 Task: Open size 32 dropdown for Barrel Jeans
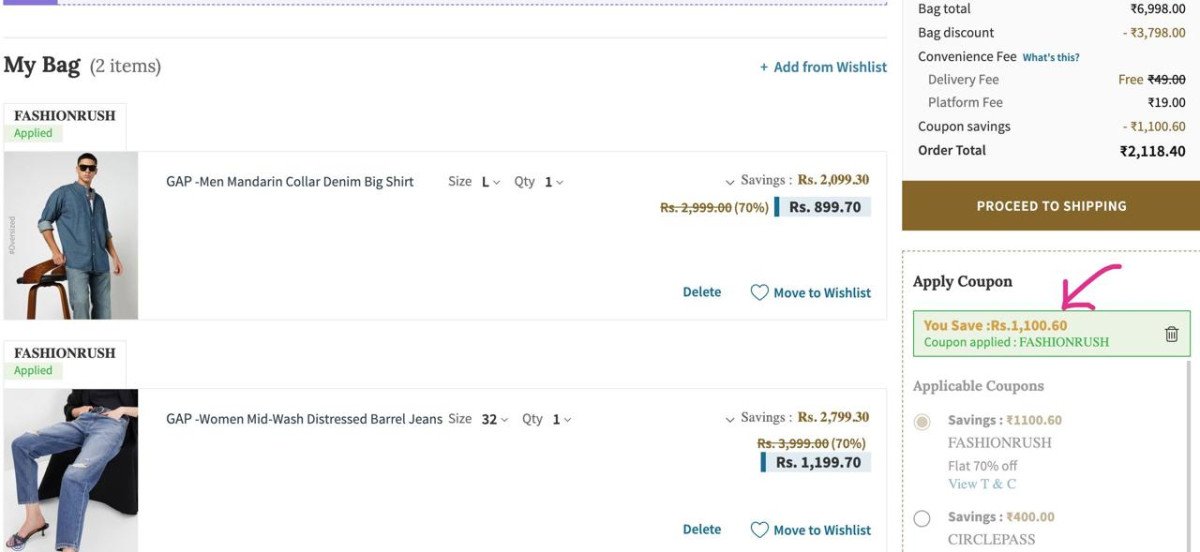(x=494, y=420)
